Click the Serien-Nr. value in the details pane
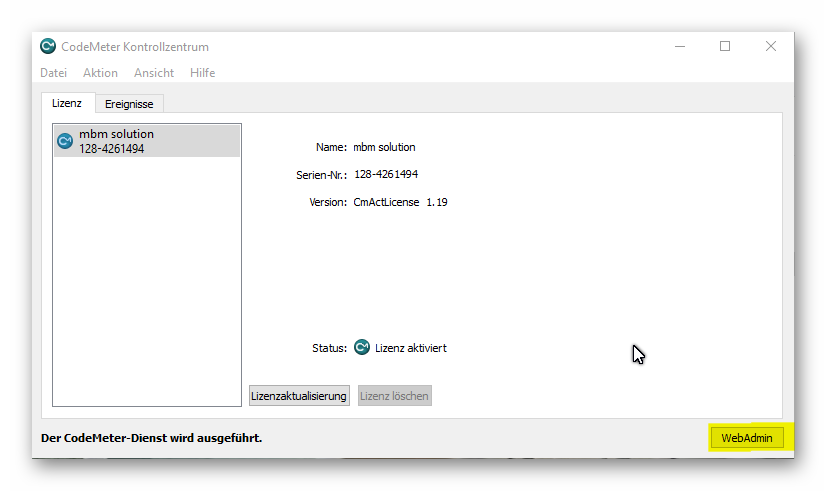Viewport: 827px width, 491px height. 386,174
